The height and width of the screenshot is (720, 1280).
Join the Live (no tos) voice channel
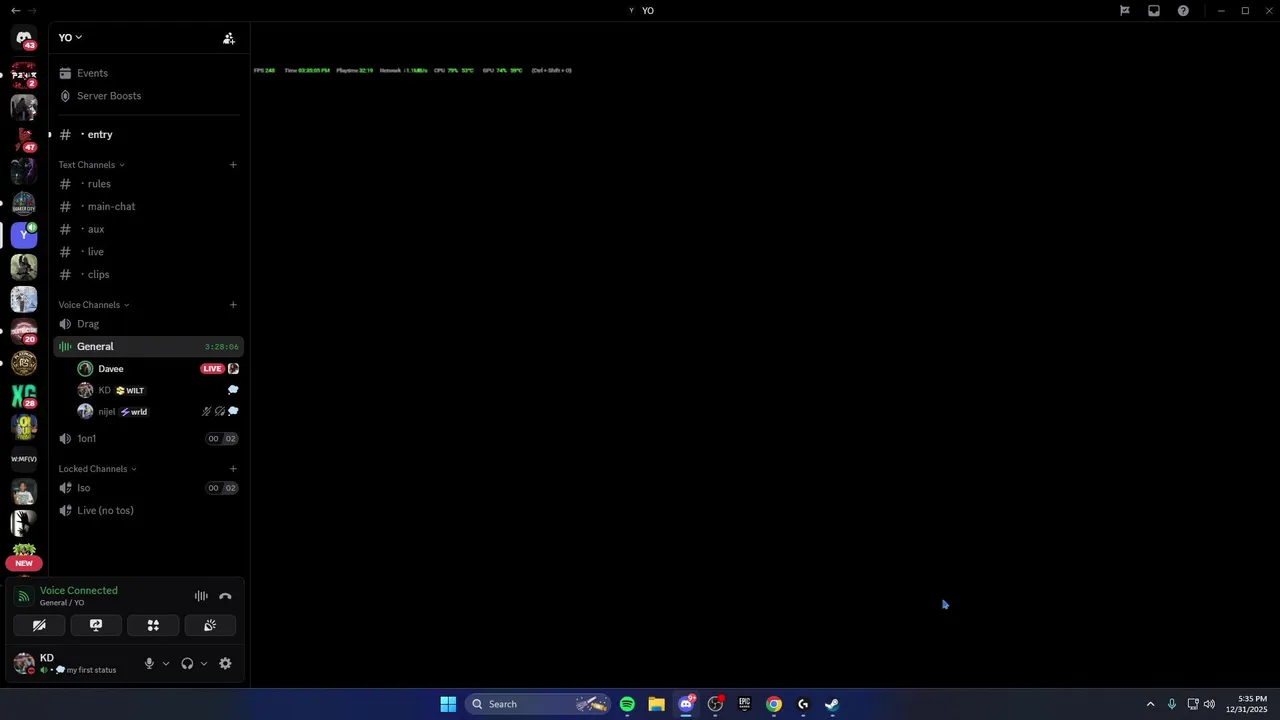pyautogui.click(x=148, y=510)
